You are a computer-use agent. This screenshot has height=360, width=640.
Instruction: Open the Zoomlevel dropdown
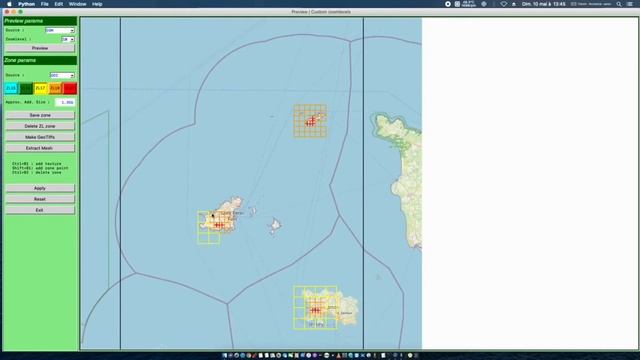pyautogui.click(x=68, y=40)
